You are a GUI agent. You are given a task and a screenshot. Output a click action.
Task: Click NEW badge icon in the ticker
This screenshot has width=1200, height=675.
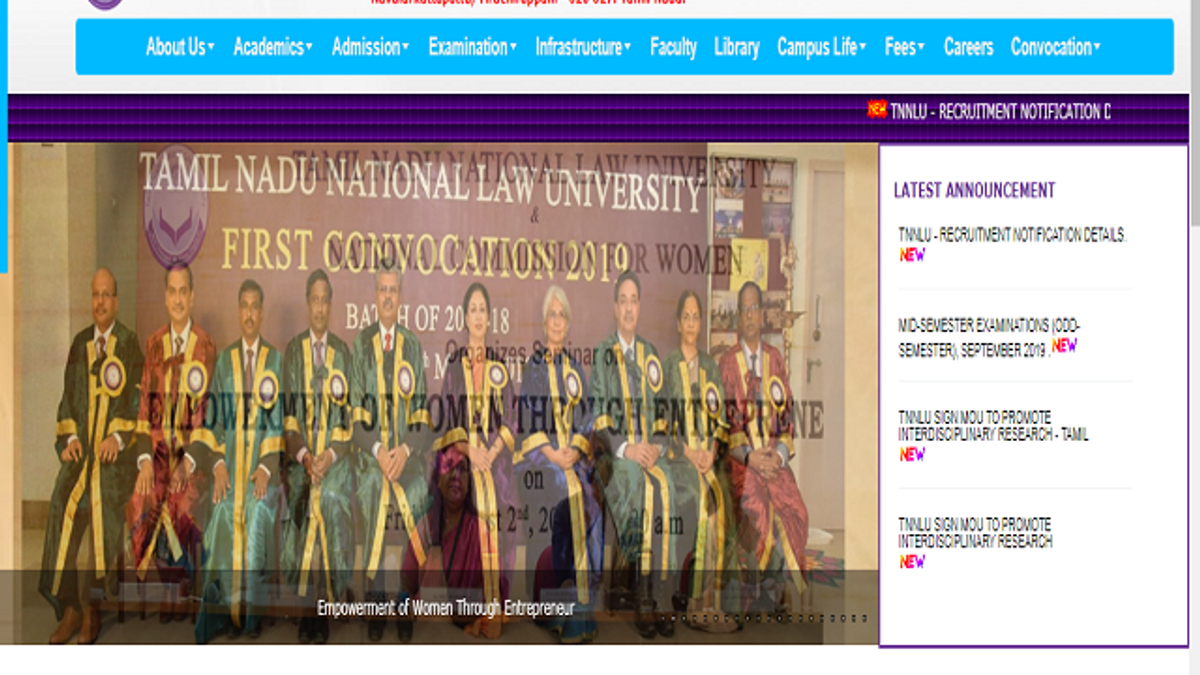877,109
